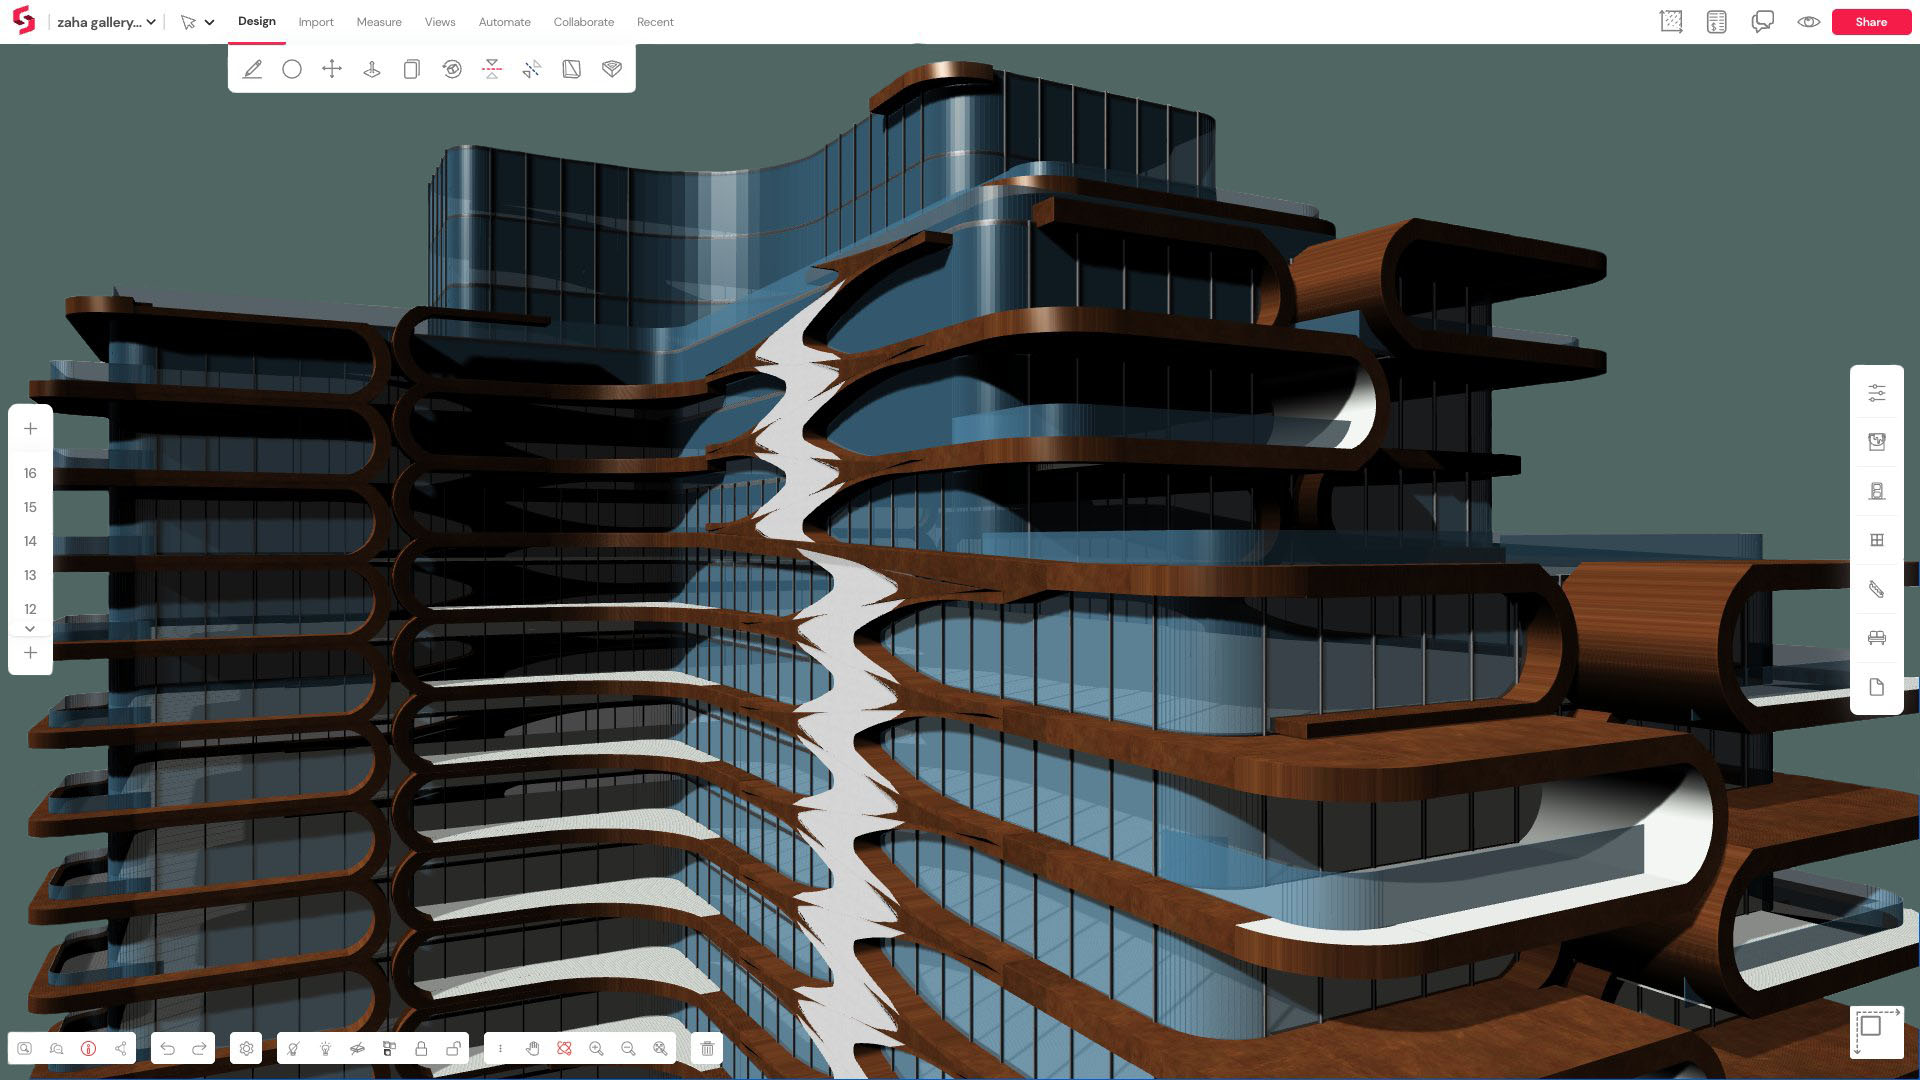The width and height of the screenshot is (1920, 1080).
Task: Open the Recent tab
Action: click(x=655, y=22)
